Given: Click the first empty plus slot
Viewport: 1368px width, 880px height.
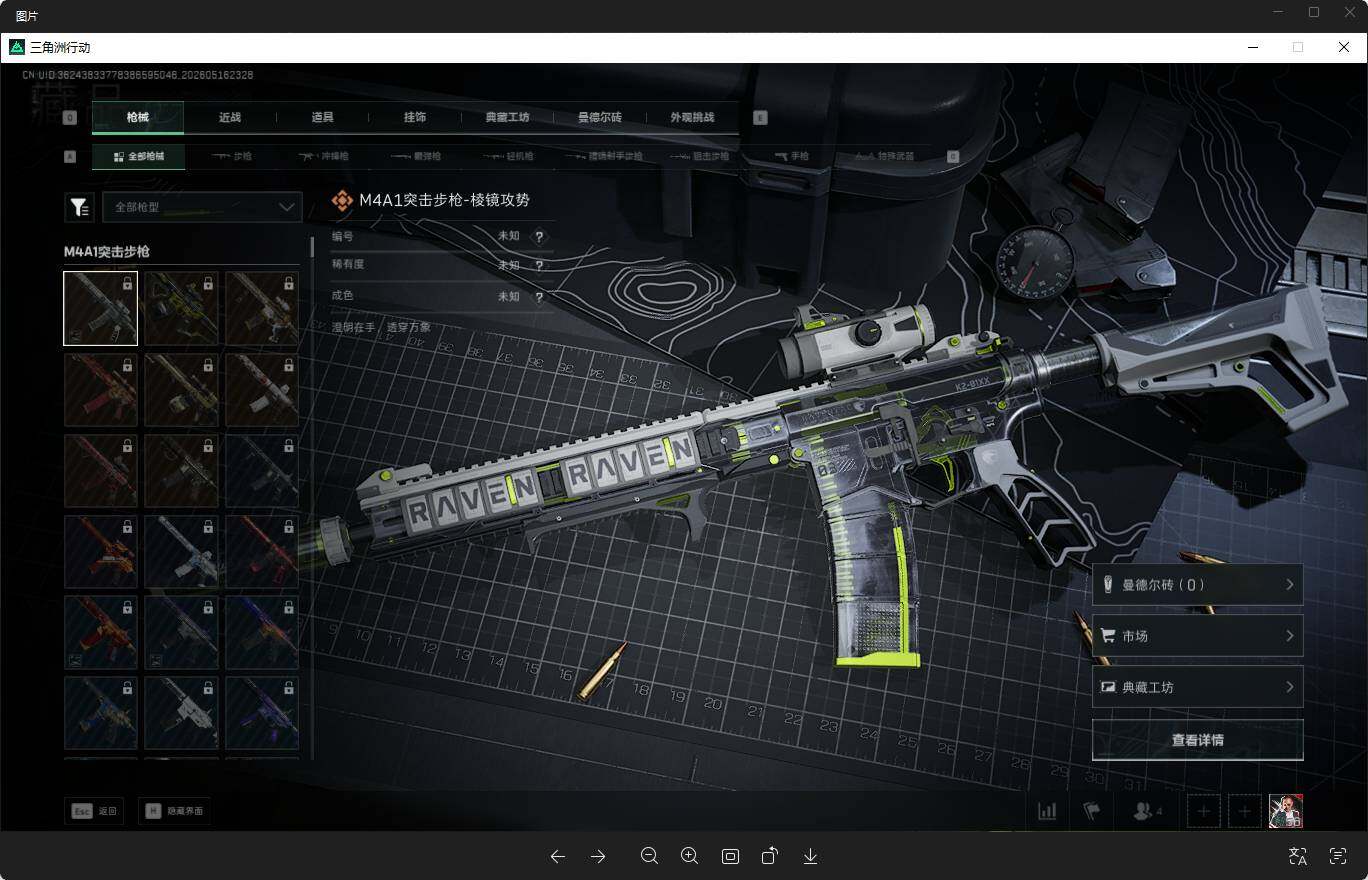Looking at the screenshot, I should (x=1204, y=811).
